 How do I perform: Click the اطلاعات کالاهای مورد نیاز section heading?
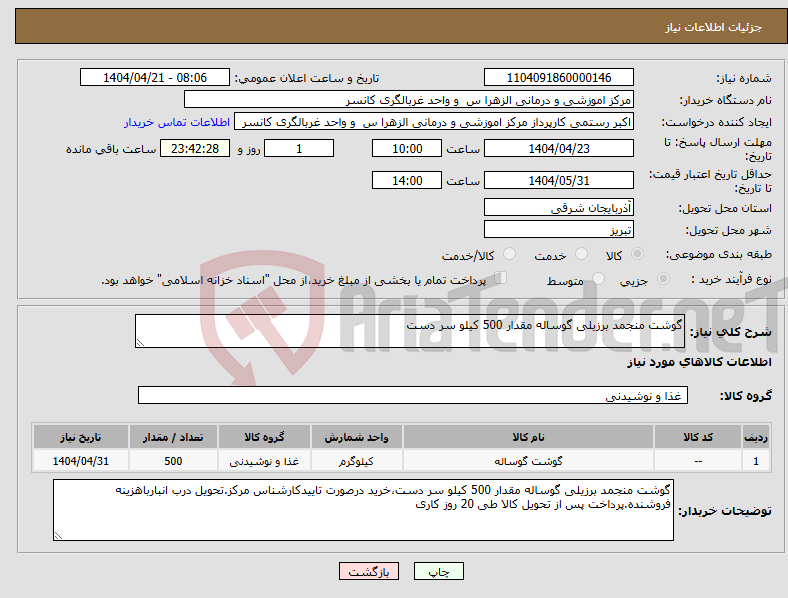699,362
